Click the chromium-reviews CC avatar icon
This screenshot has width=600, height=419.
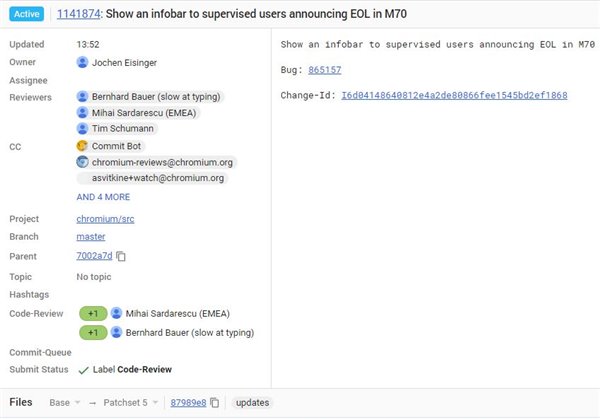pos(82,162)
